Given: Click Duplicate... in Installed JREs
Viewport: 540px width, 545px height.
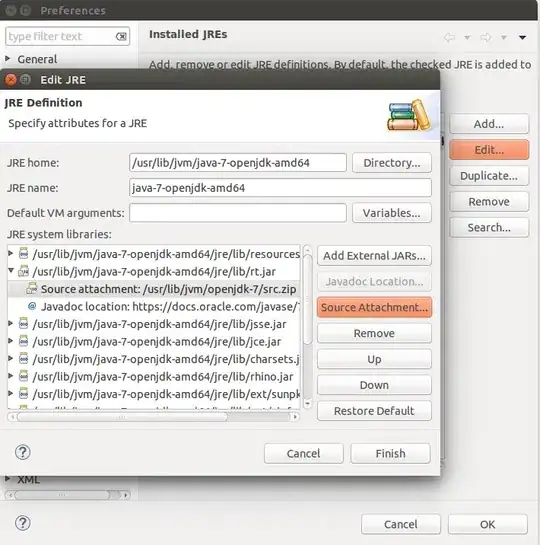Looking at the screenshot, I should click(489, 176).
